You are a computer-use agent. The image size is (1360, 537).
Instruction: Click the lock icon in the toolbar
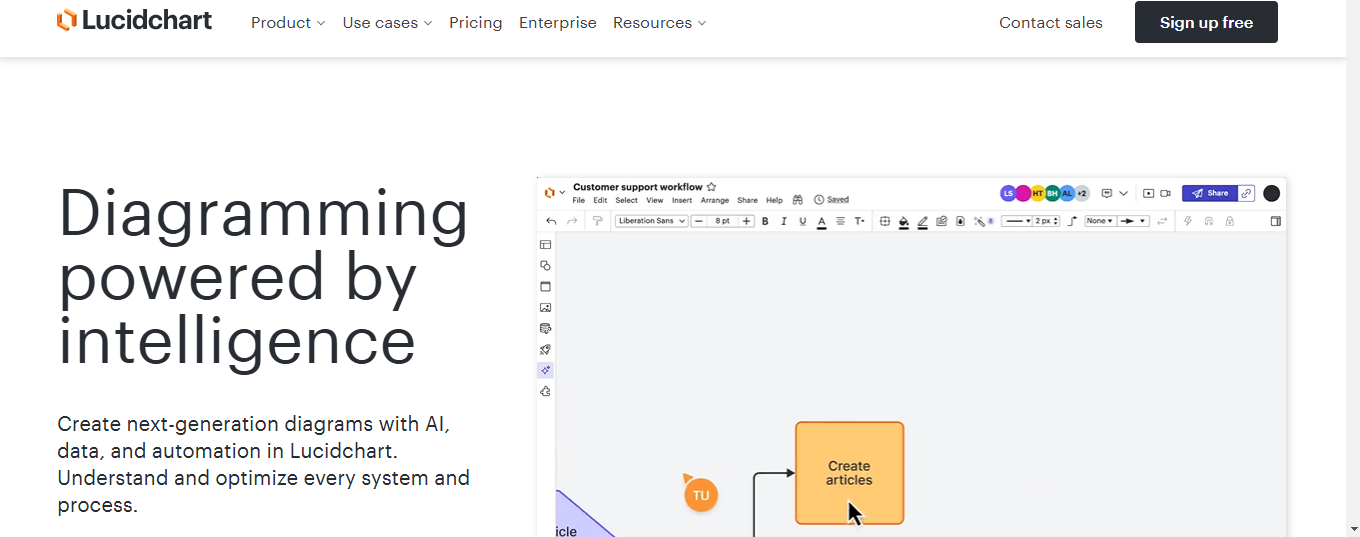1230,221
